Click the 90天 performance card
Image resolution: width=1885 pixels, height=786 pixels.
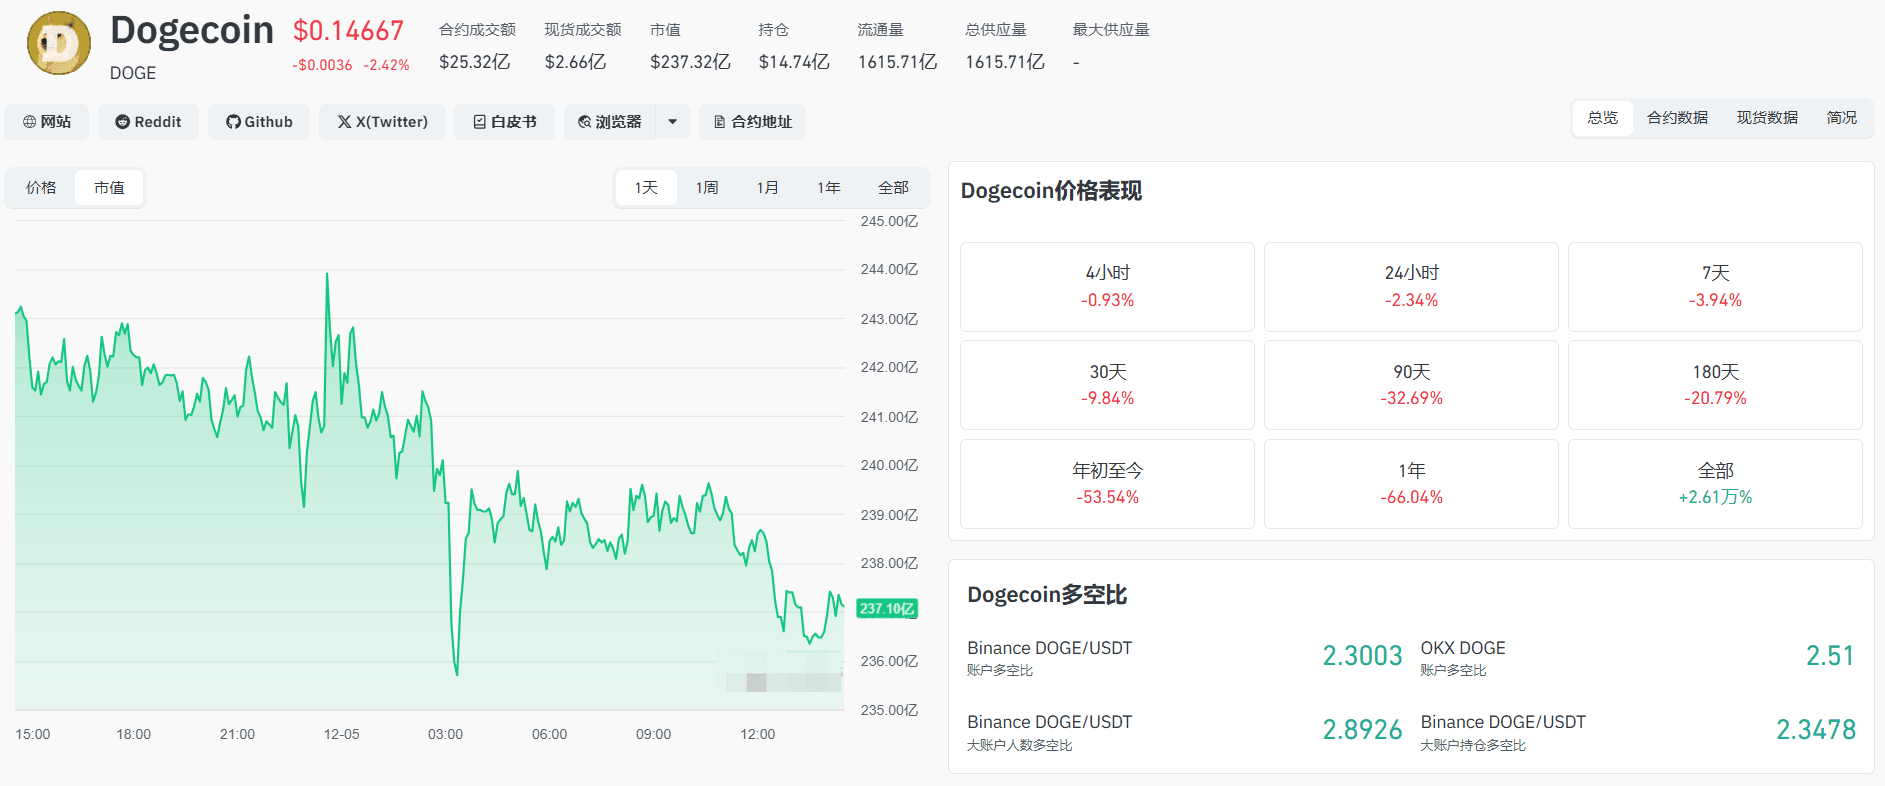(1411, 385)
